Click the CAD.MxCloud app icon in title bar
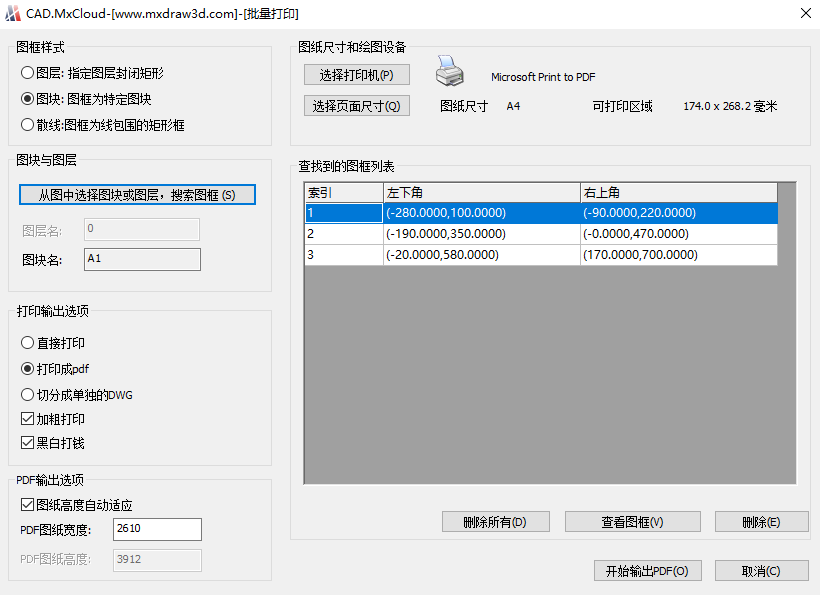Image resolution: width=820 pixels, height=595 pixels. point(13,13)
